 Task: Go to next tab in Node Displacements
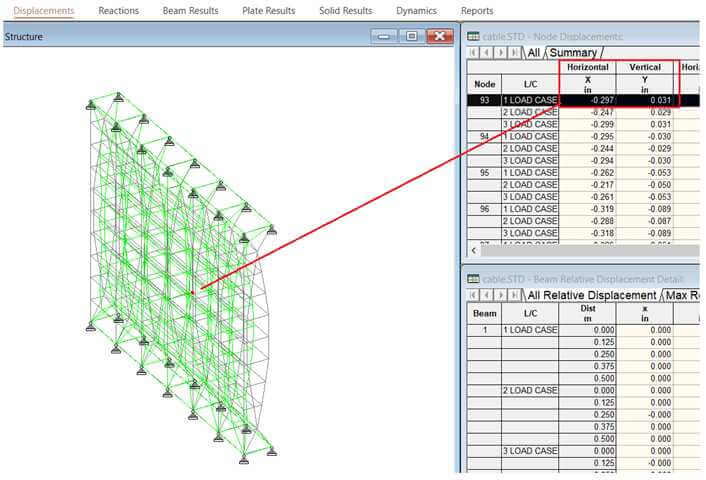(x=500, y=53)
